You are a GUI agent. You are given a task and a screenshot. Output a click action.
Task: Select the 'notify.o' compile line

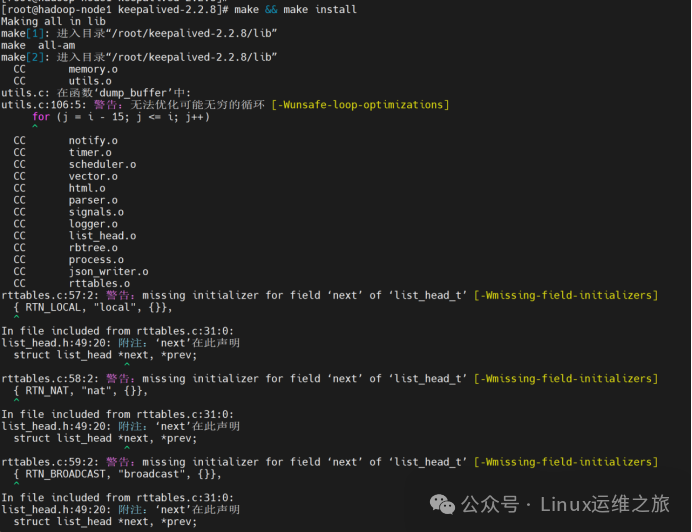(66, 140)
